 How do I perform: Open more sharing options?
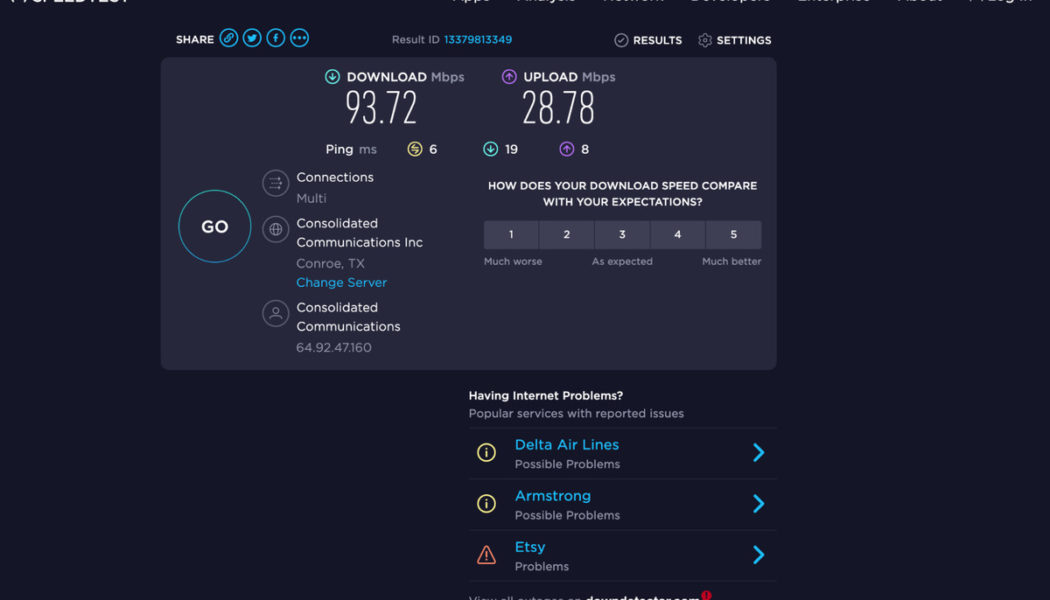[x=299, y=38]
